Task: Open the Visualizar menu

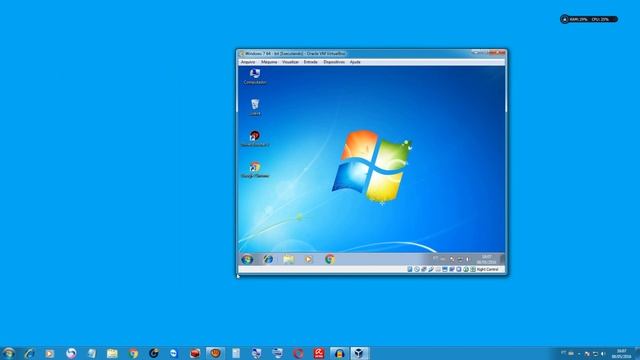Action: point(290,62)
